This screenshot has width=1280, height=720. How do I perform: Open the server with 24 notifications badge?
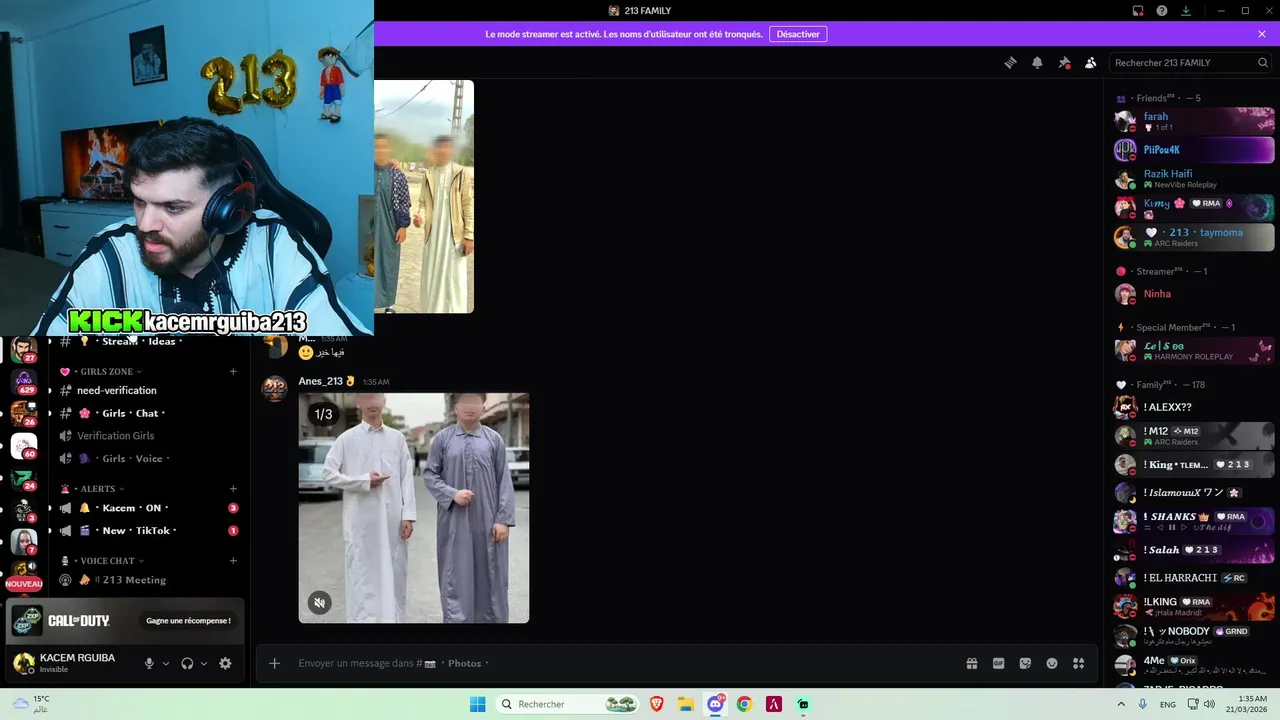click(x=24, y=478)
